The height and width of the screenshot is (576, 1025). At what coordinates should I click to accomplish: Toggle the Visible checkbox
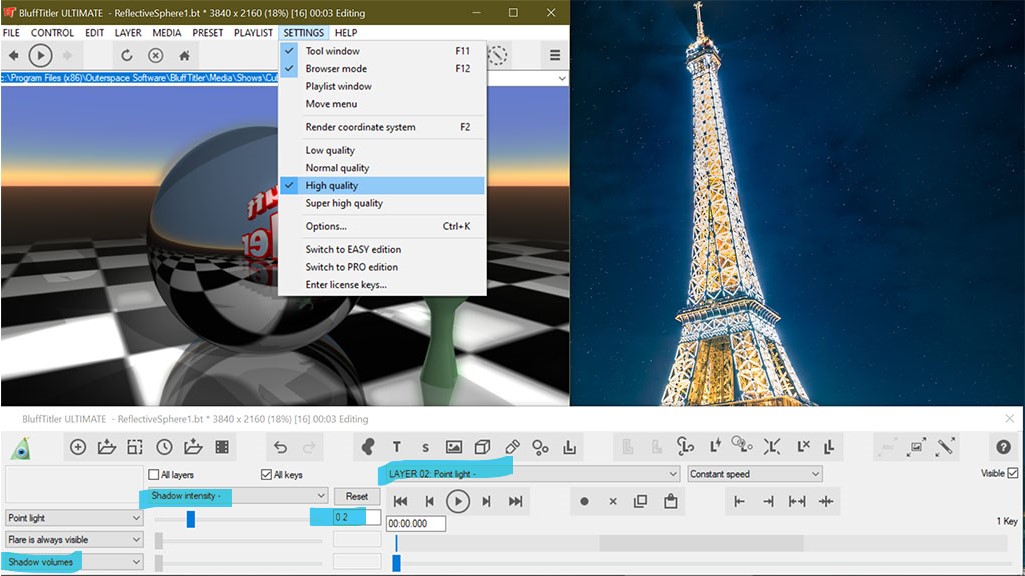(x=1013, y=474)
